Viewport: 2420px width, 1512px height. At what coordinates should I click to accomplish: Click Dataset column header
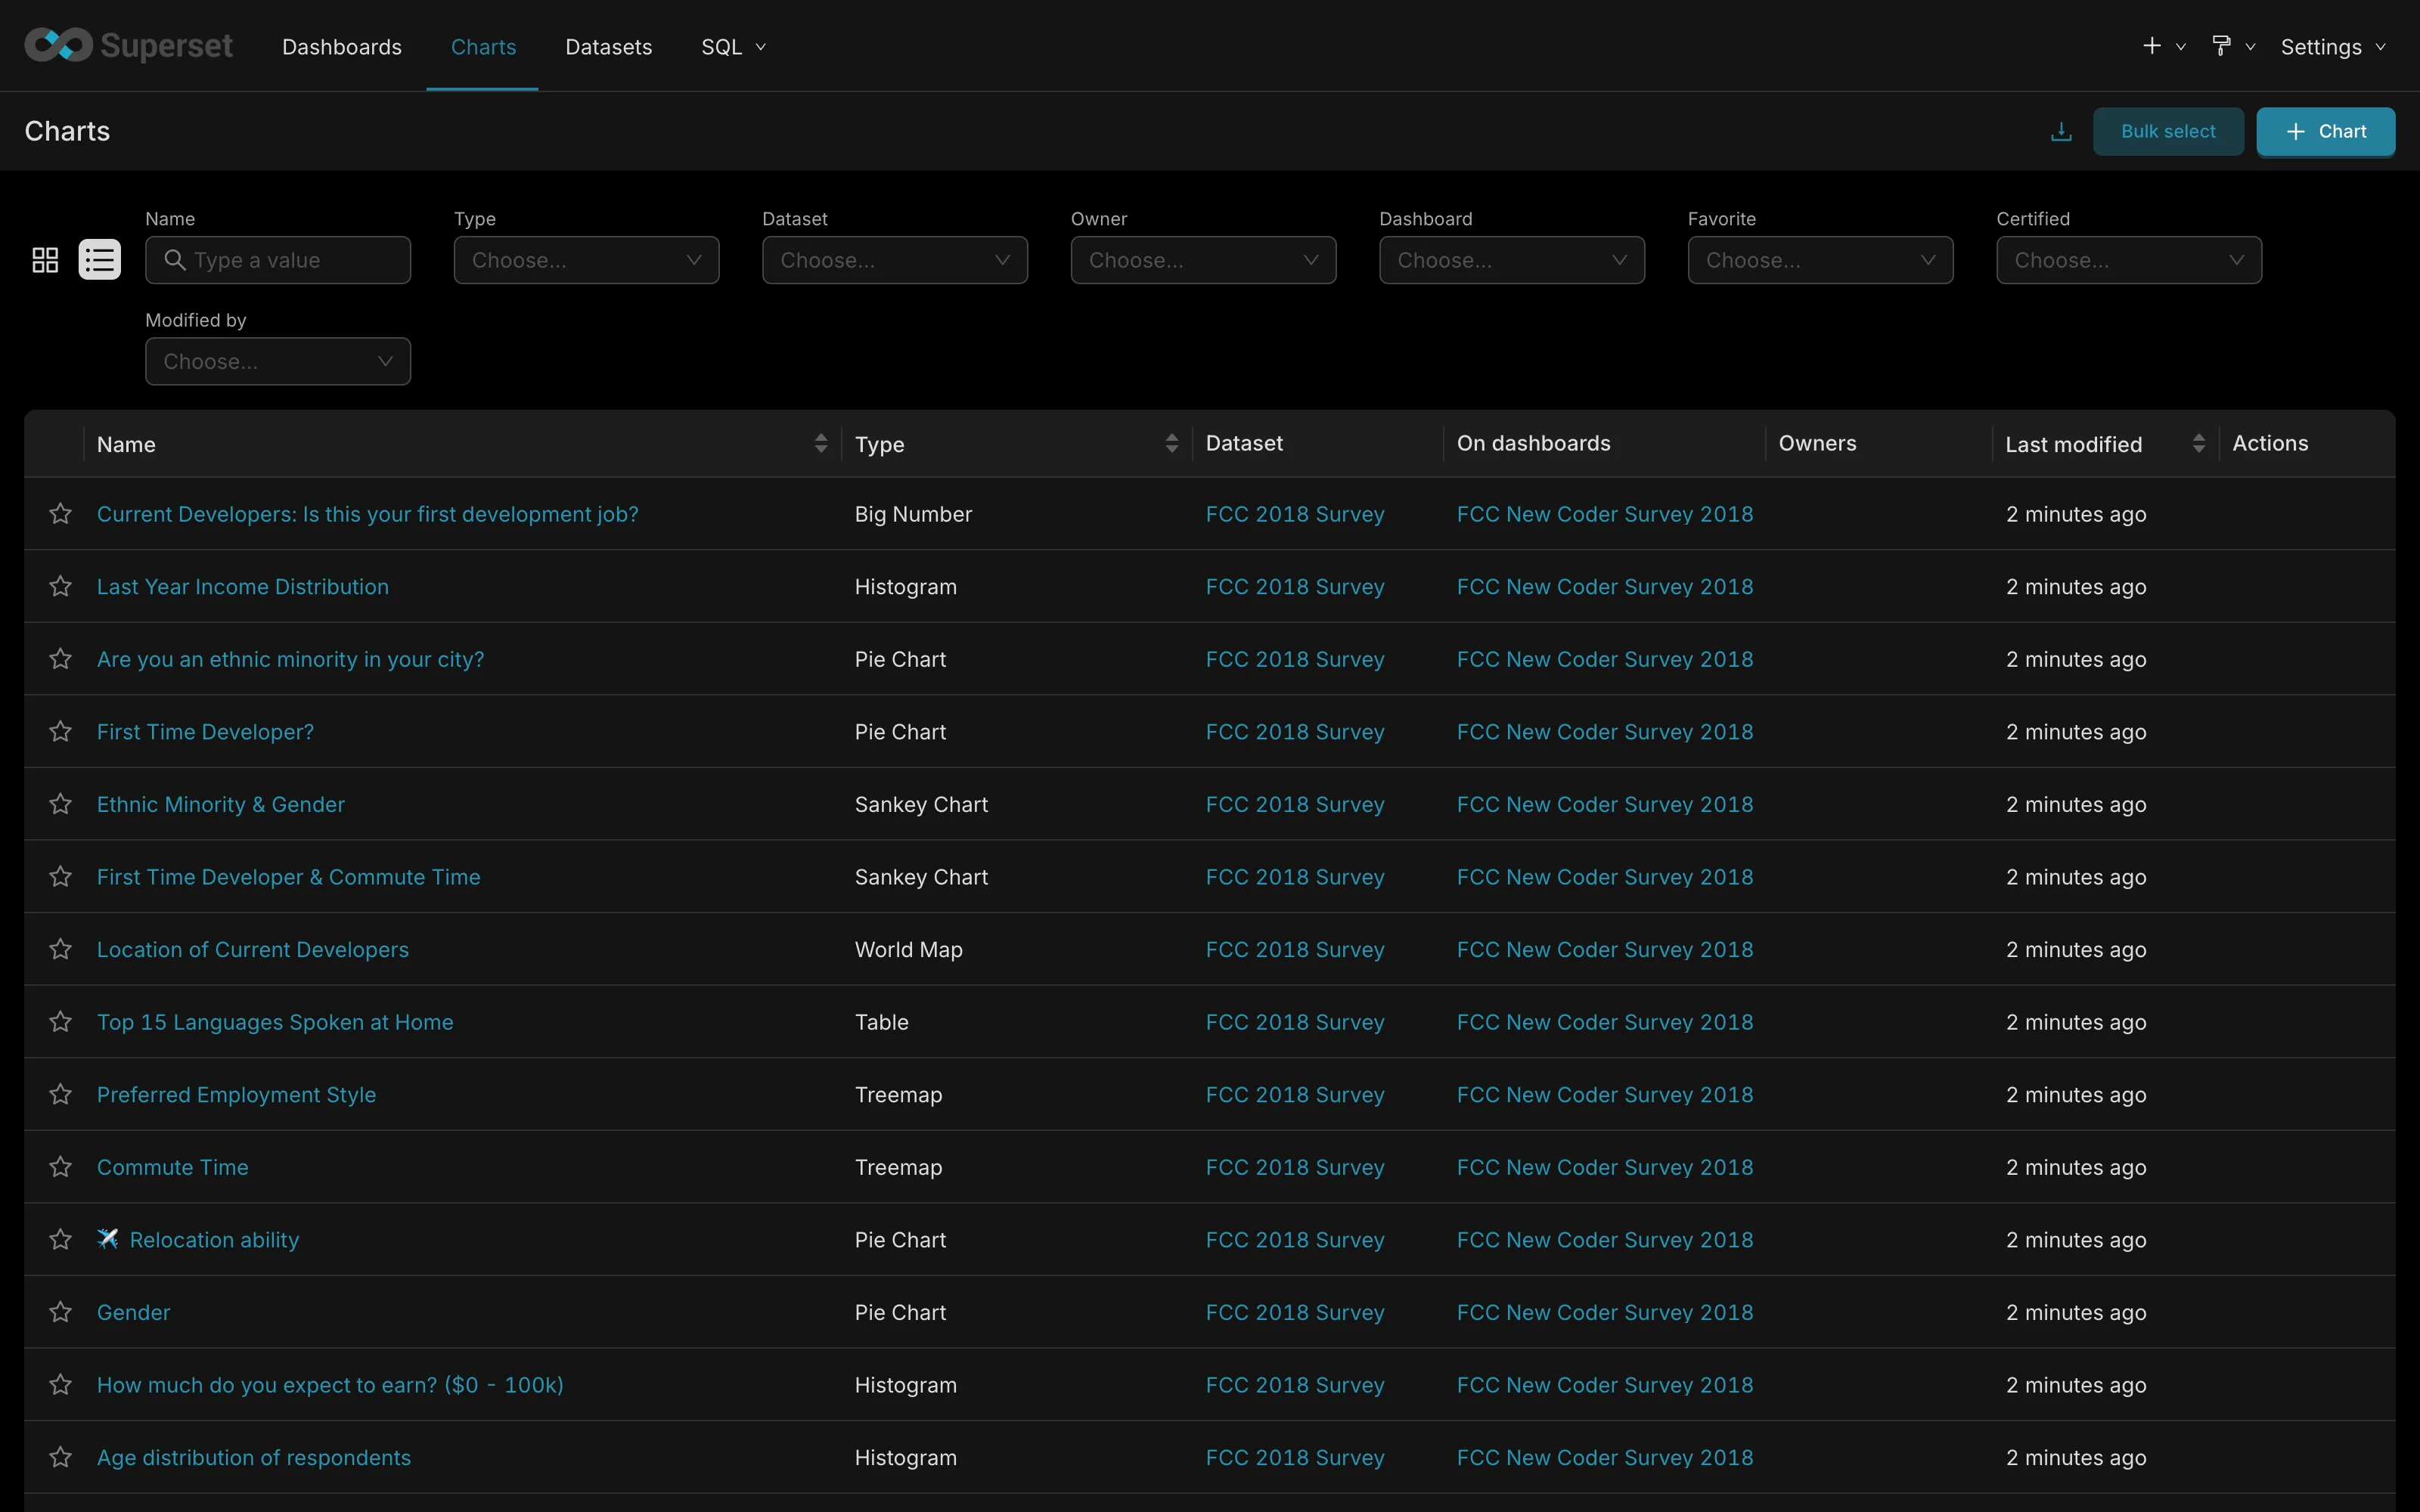(1244, 443)
